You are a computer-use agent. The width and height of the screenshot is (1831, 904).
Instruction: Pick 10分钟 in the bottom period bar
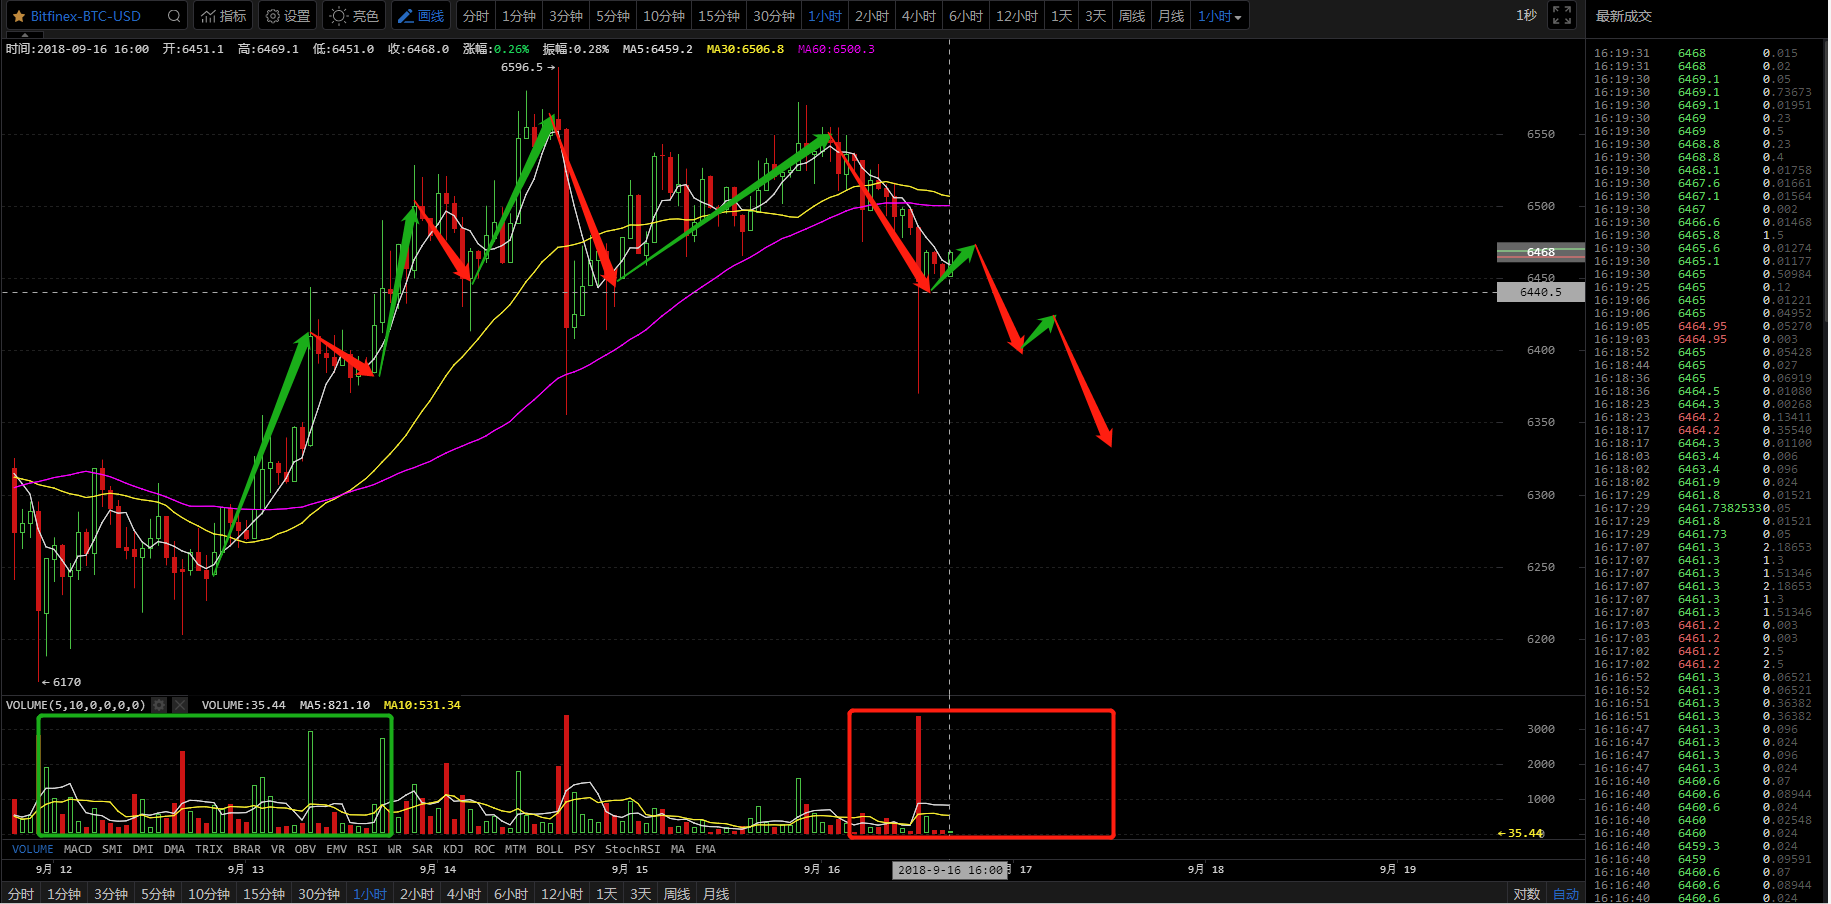pyautogui.click(x=209, y=894)
